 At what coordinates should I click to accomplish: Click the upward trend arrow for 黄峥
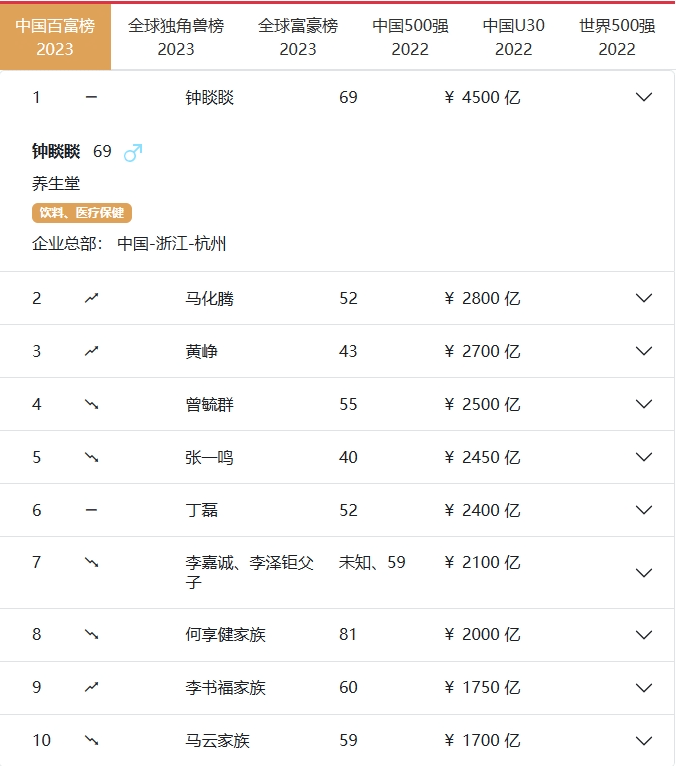pos(92,351)
